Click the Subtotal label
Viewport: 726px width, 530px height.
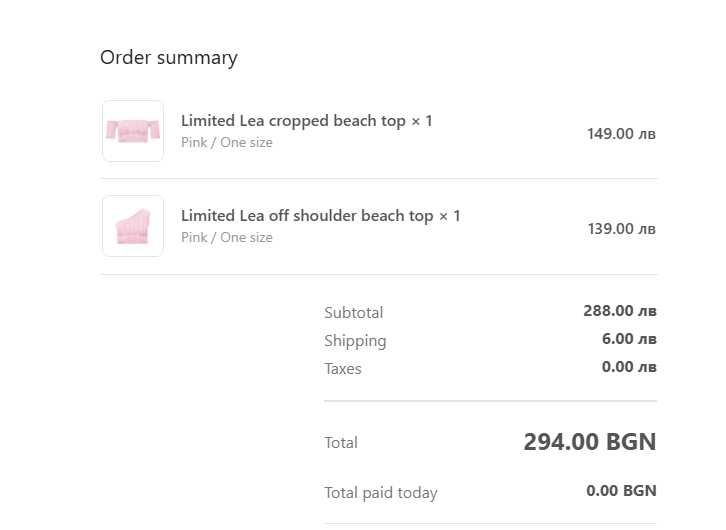click(x=354, y=313)
